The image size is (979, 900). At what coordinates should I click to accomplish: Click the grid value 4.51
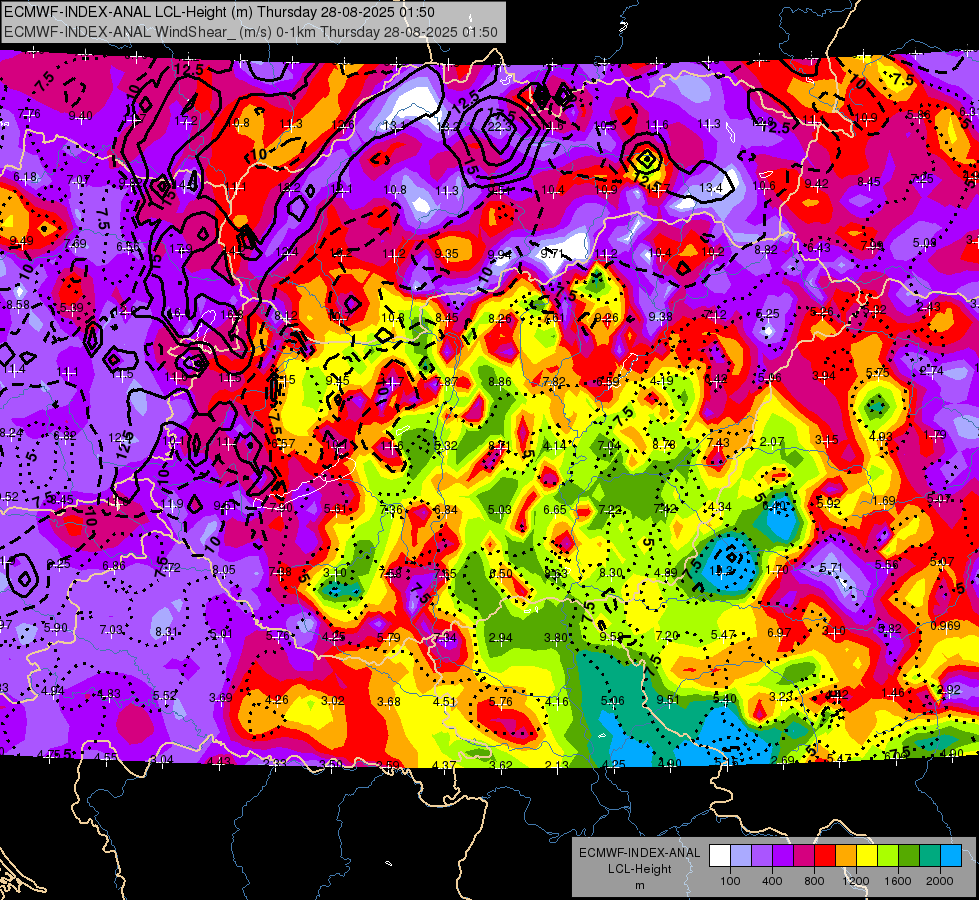[x=445, y=701]
